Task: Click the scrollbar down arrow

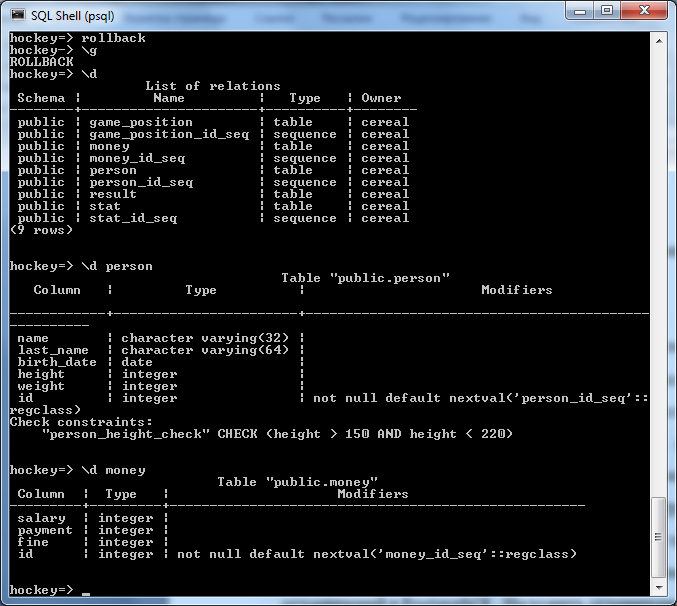Action: [659, 587]
